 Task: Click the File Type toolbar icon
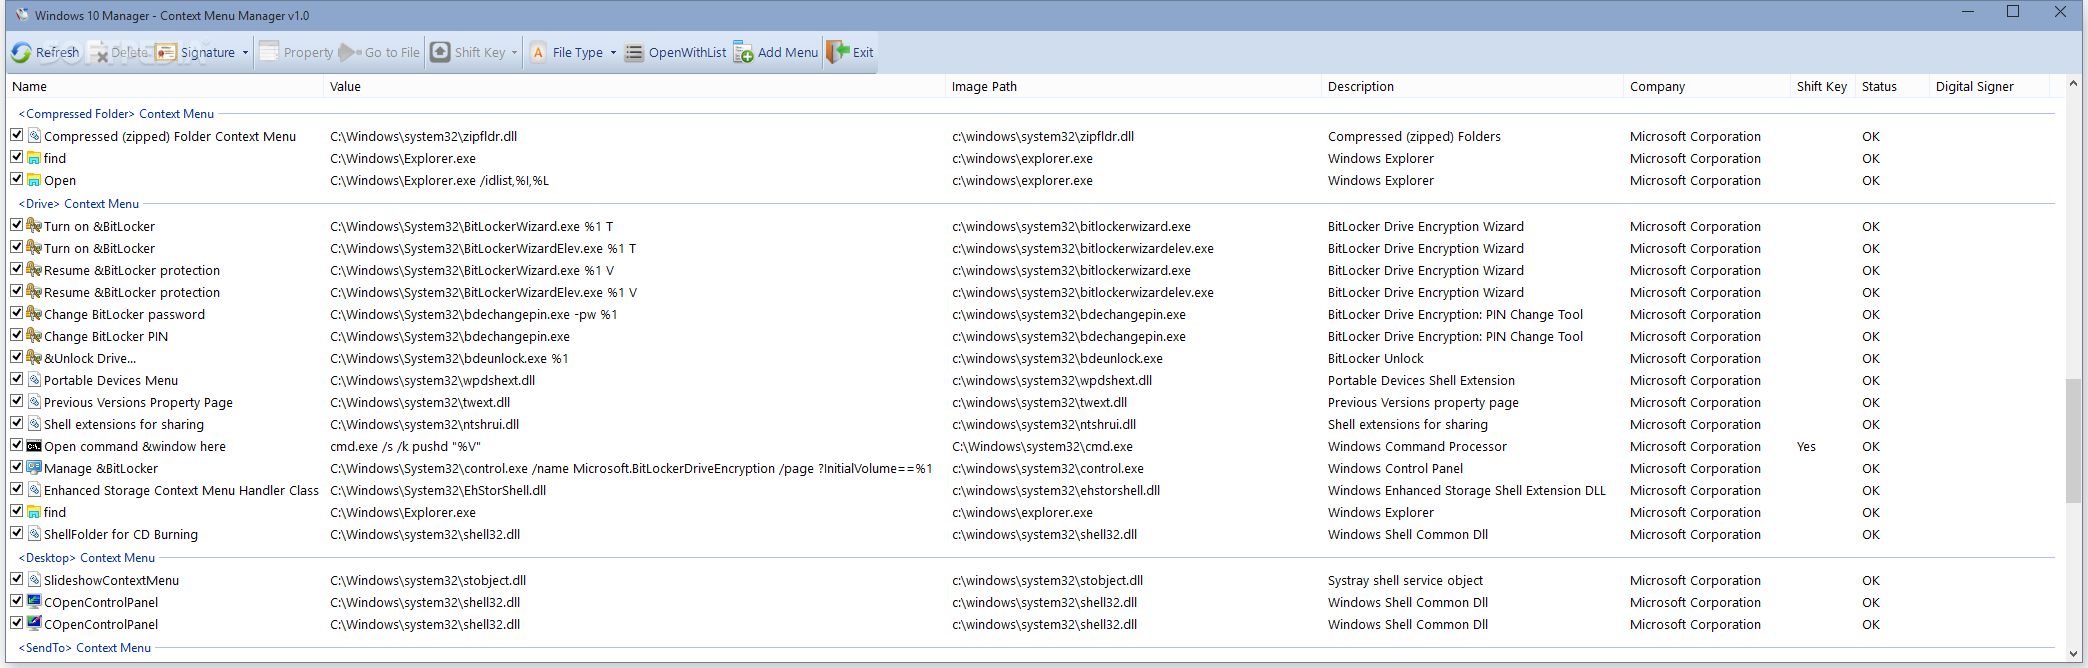538,53
